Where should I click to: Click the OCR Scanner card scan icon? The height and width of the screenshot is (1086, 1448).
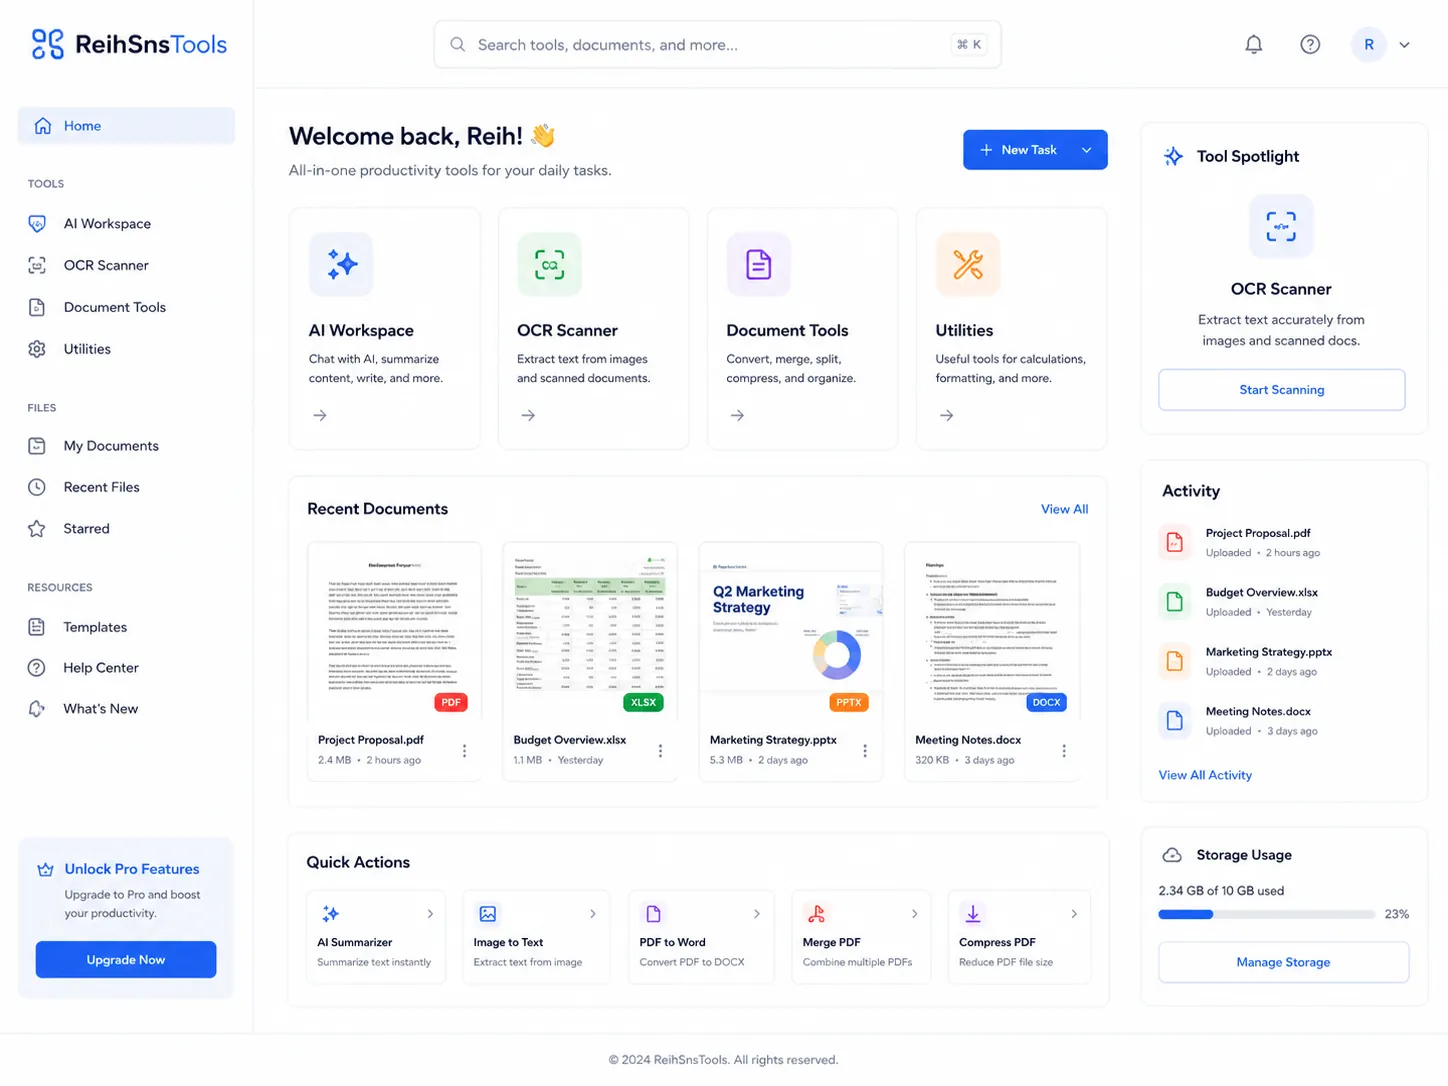point(549,264)
